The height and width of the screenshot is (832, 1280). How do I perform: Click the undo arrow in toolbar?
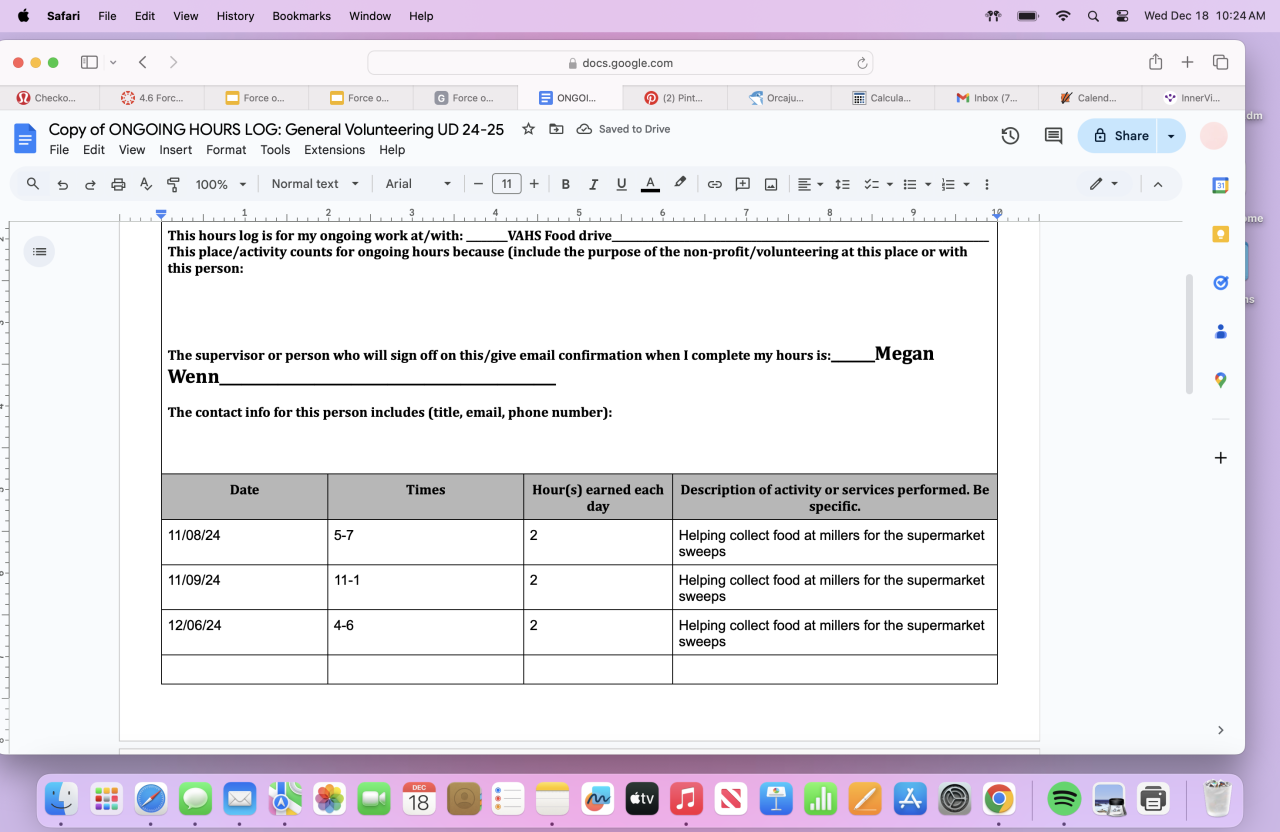point(62,184)
